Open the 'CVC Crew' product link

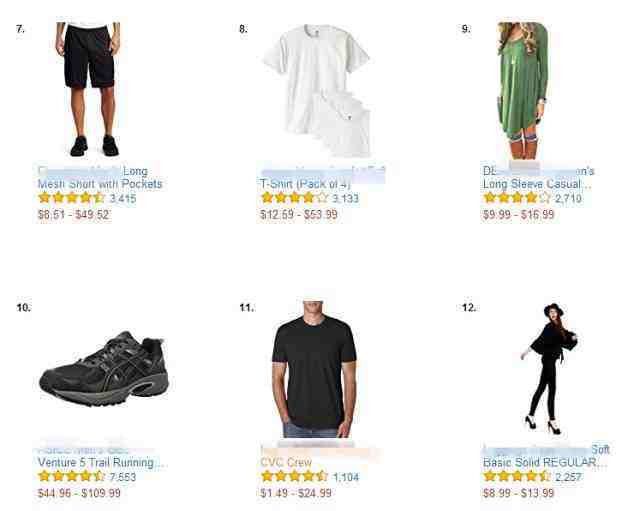pyautogui.click(x=286, y=463)
